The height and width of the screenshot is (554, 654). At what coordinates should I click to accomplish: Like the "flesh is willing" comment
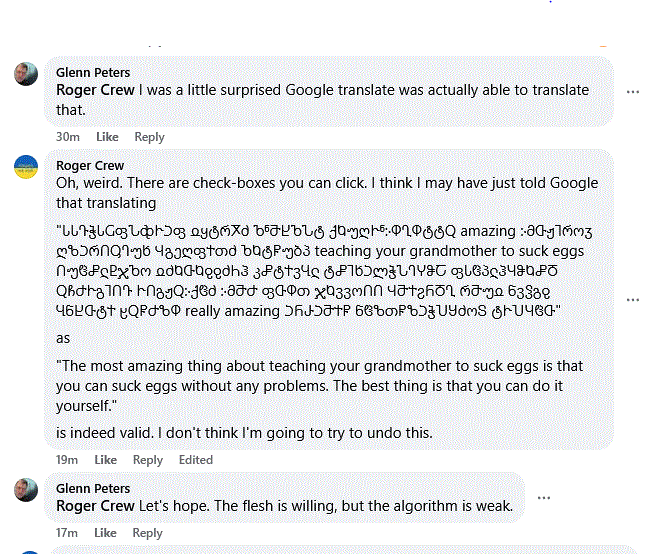pyautogui.click(x=107, y=533)
